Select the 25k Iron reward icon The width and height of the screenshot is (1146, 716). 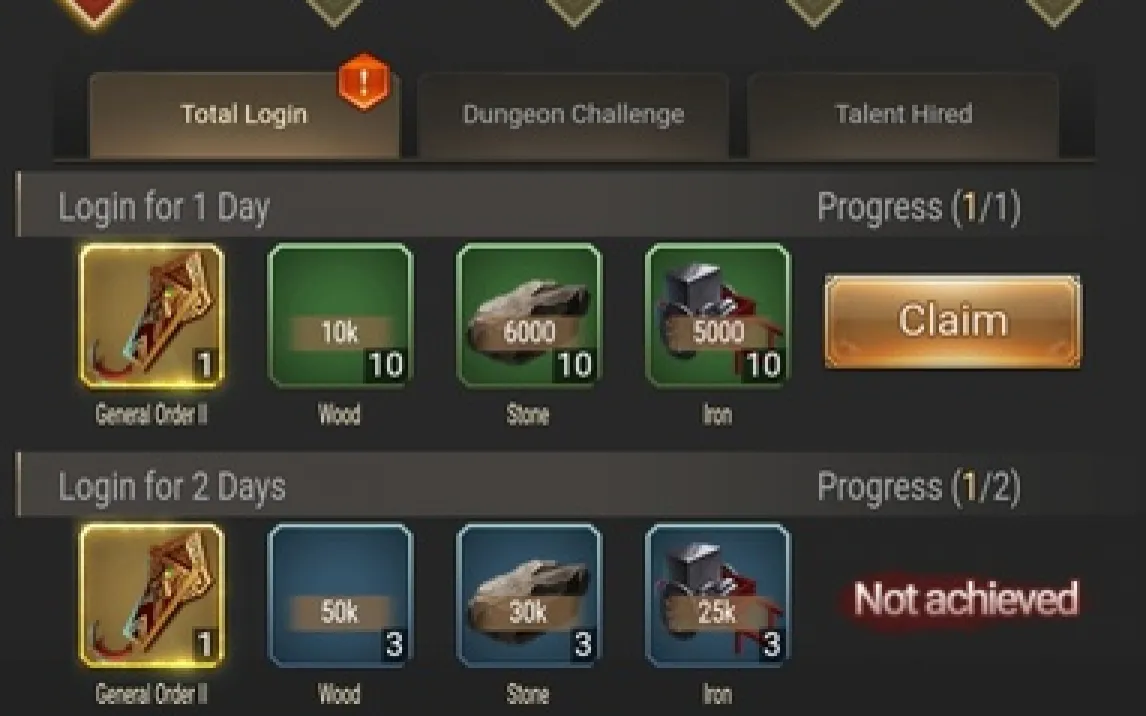click(717, 596)
